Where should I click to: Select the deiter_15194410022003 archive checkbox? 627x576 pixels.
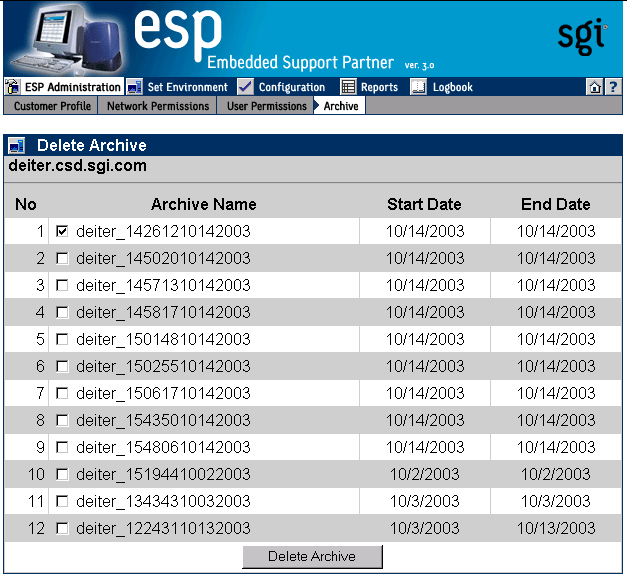62,474
